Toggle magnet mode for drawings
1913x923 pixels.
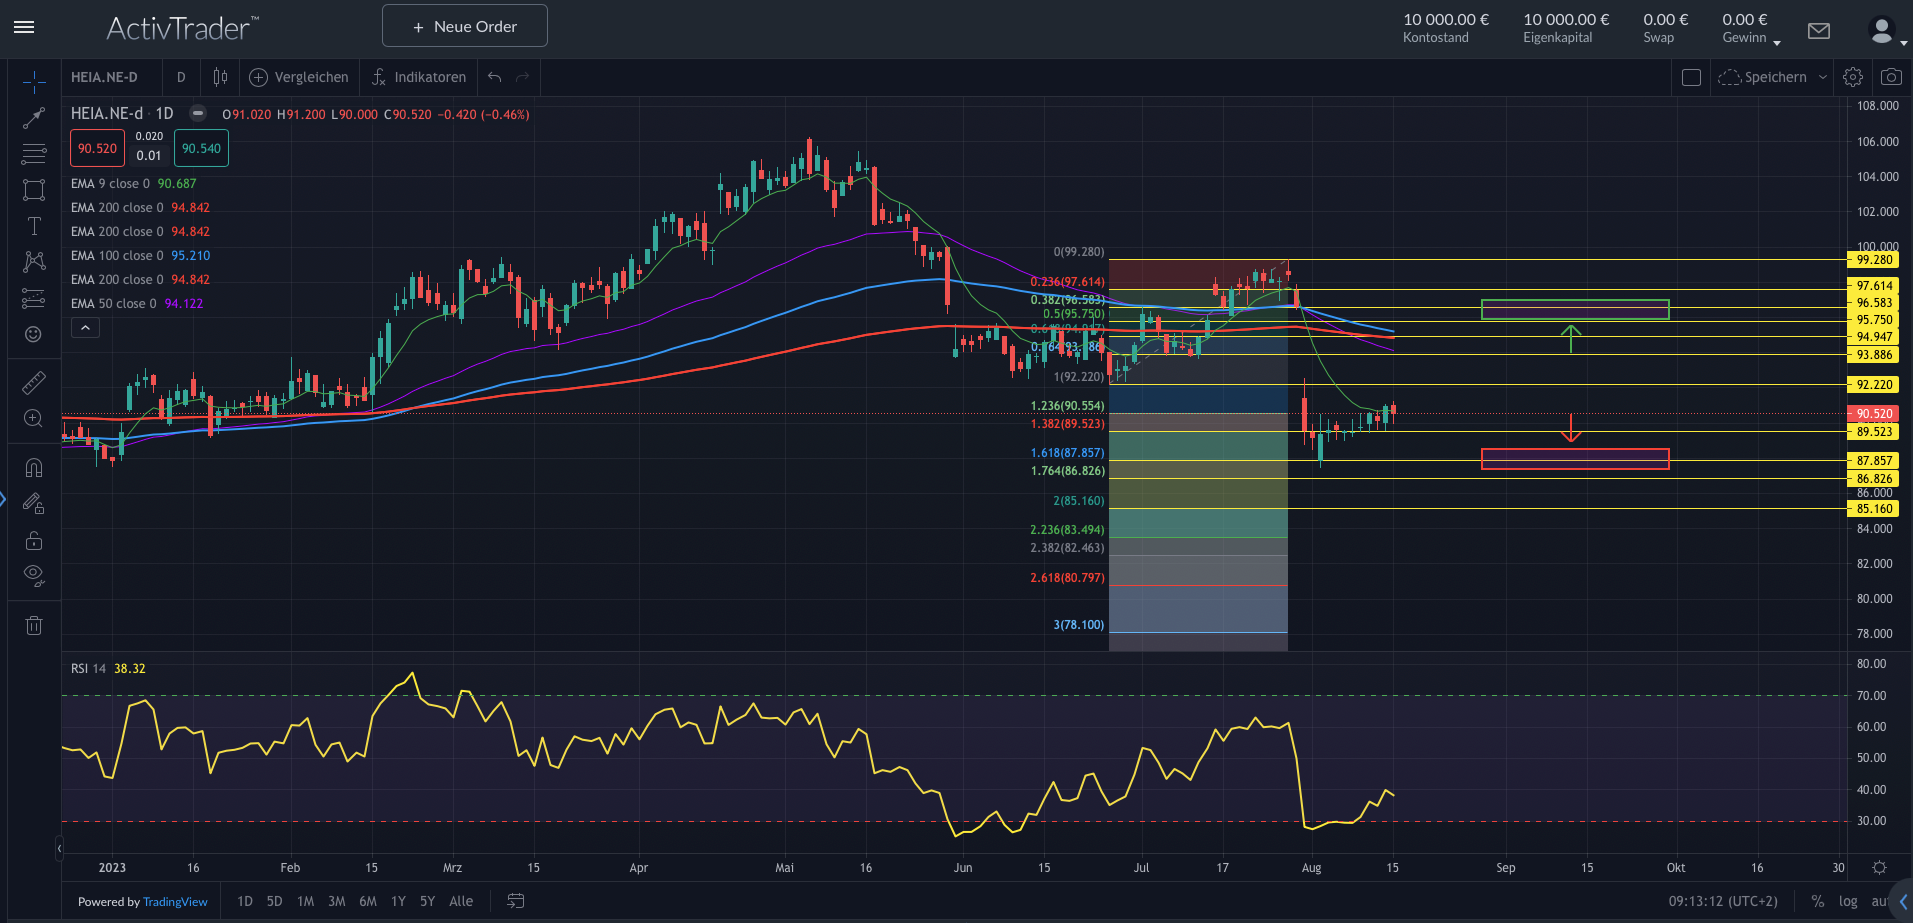[x=34, y=467]
